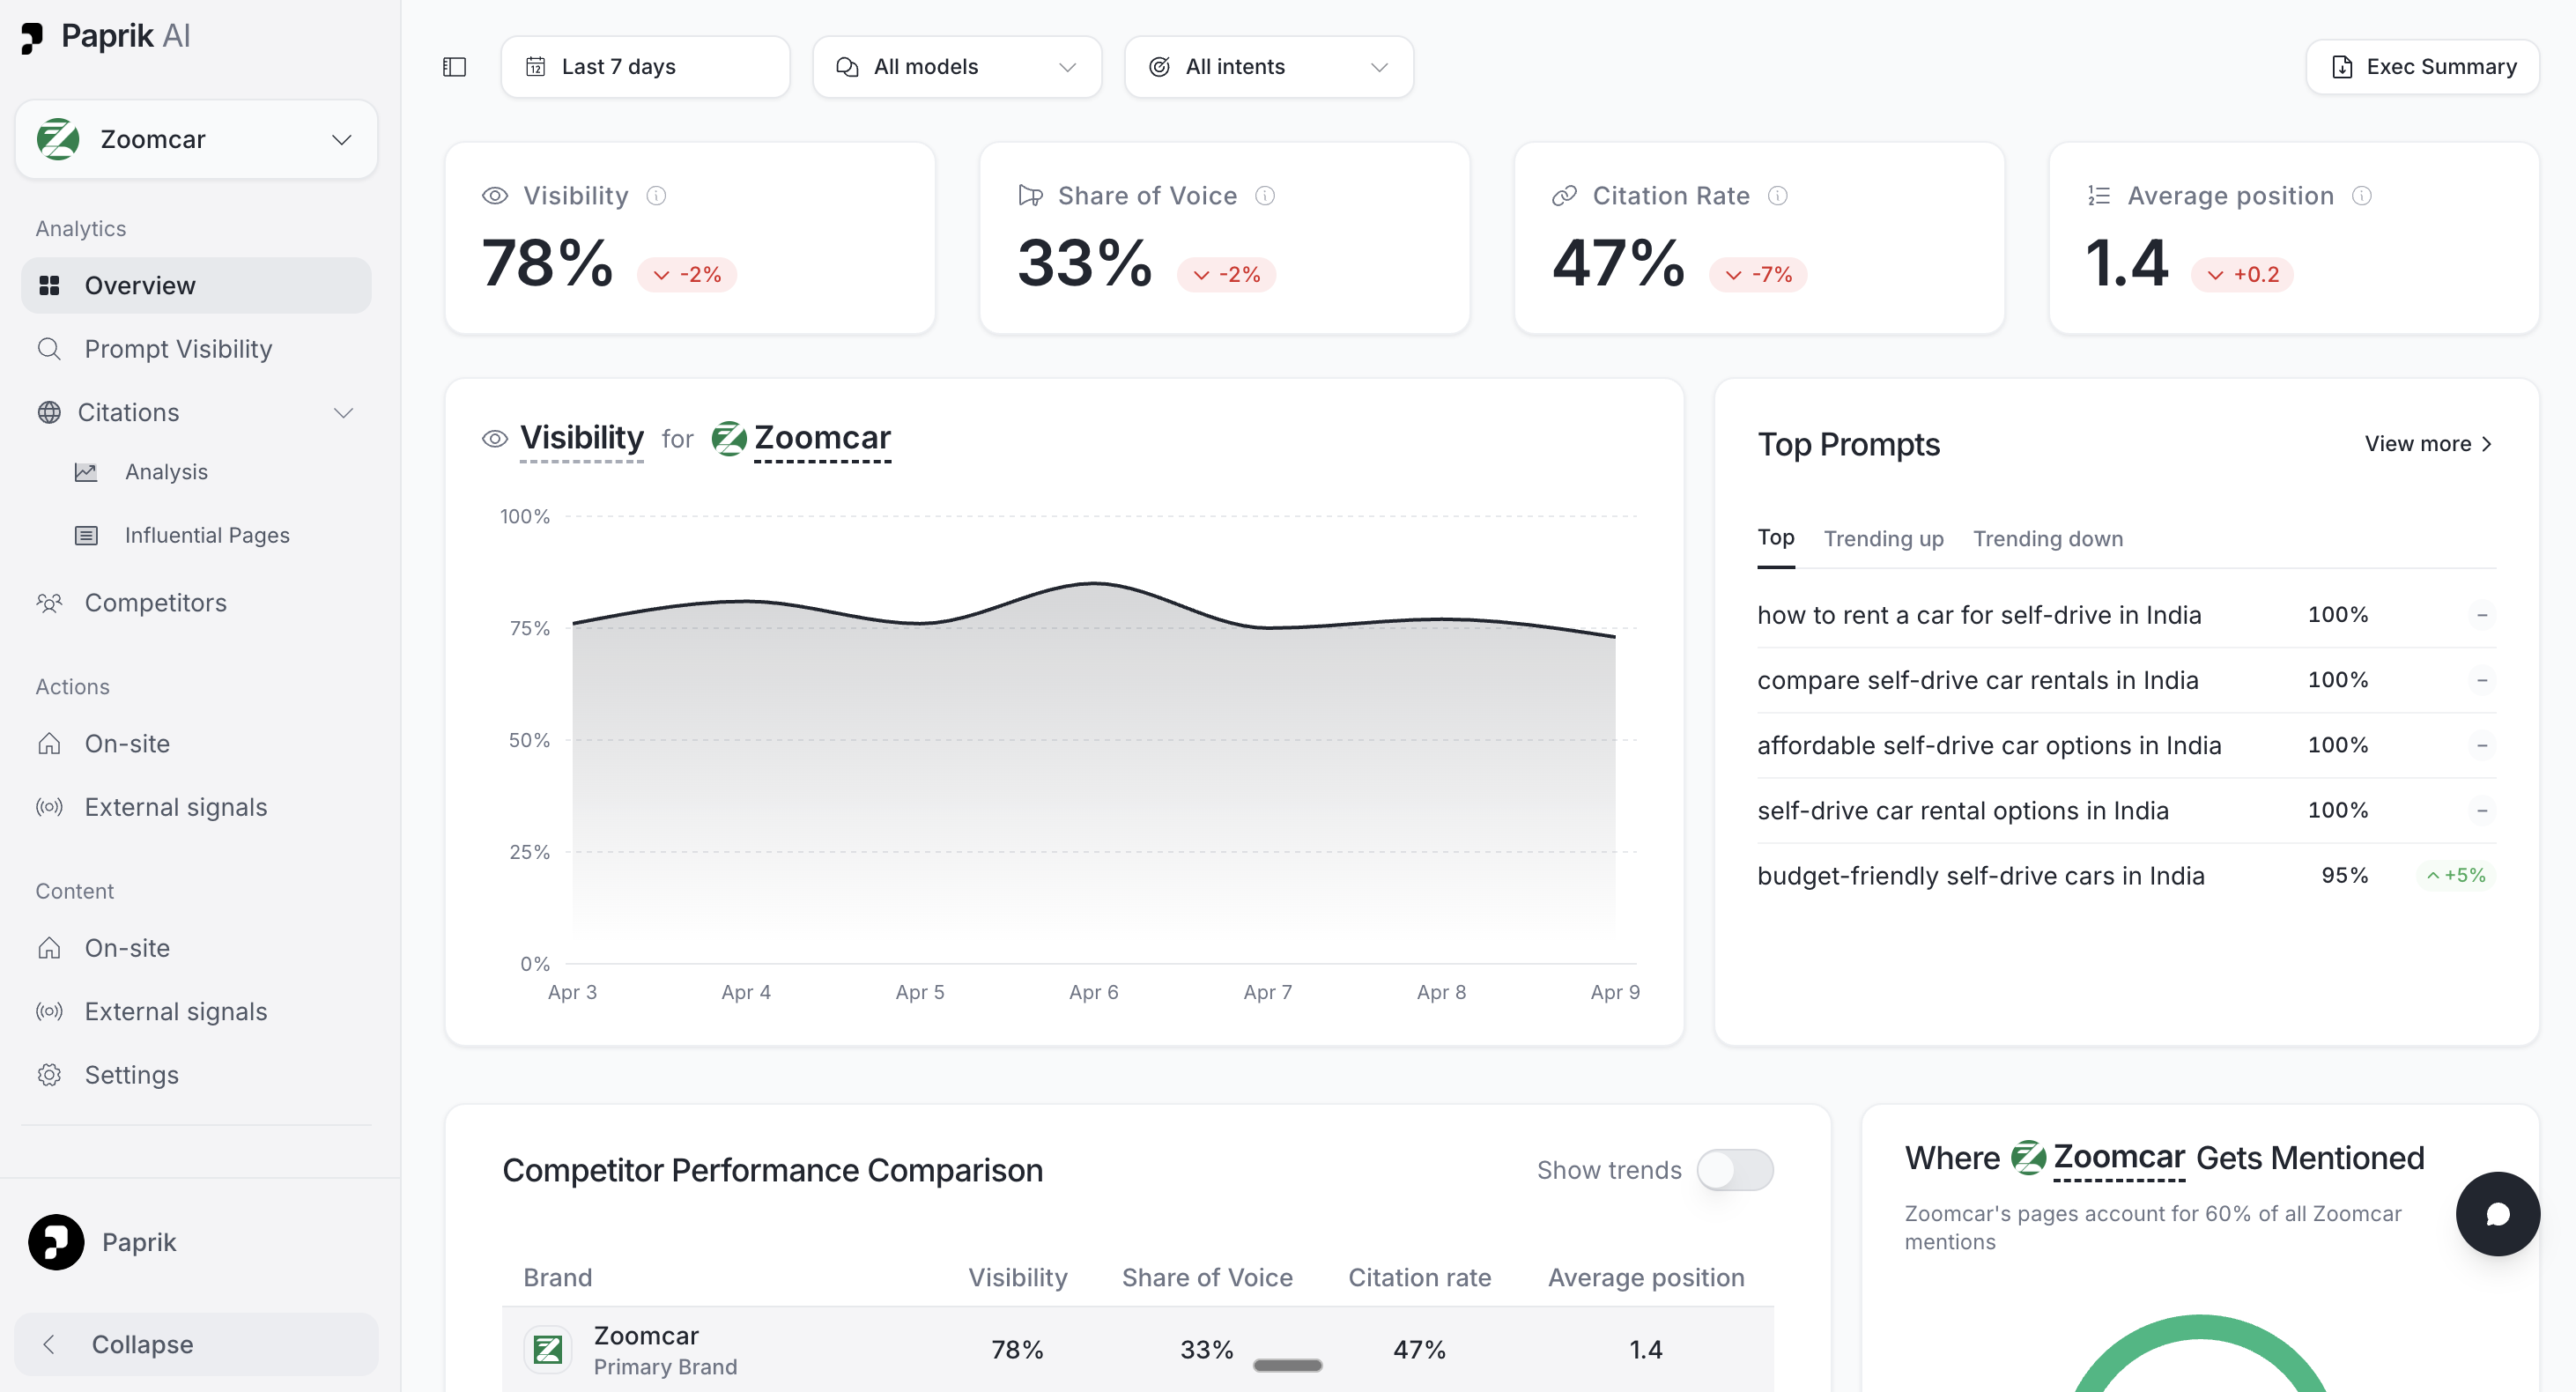Screen dimensions: 2576x1392
Task: Click the Paprik AI logo icon
Action: (x=32, y=37)
